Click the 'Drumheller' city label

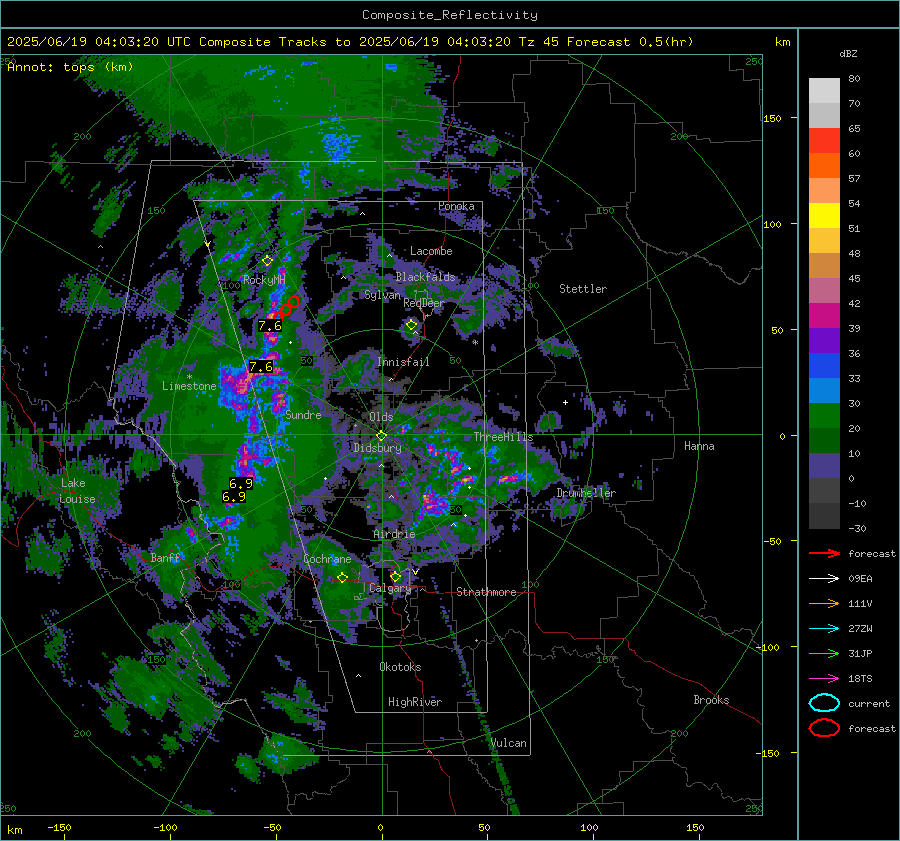coord(586,493)
